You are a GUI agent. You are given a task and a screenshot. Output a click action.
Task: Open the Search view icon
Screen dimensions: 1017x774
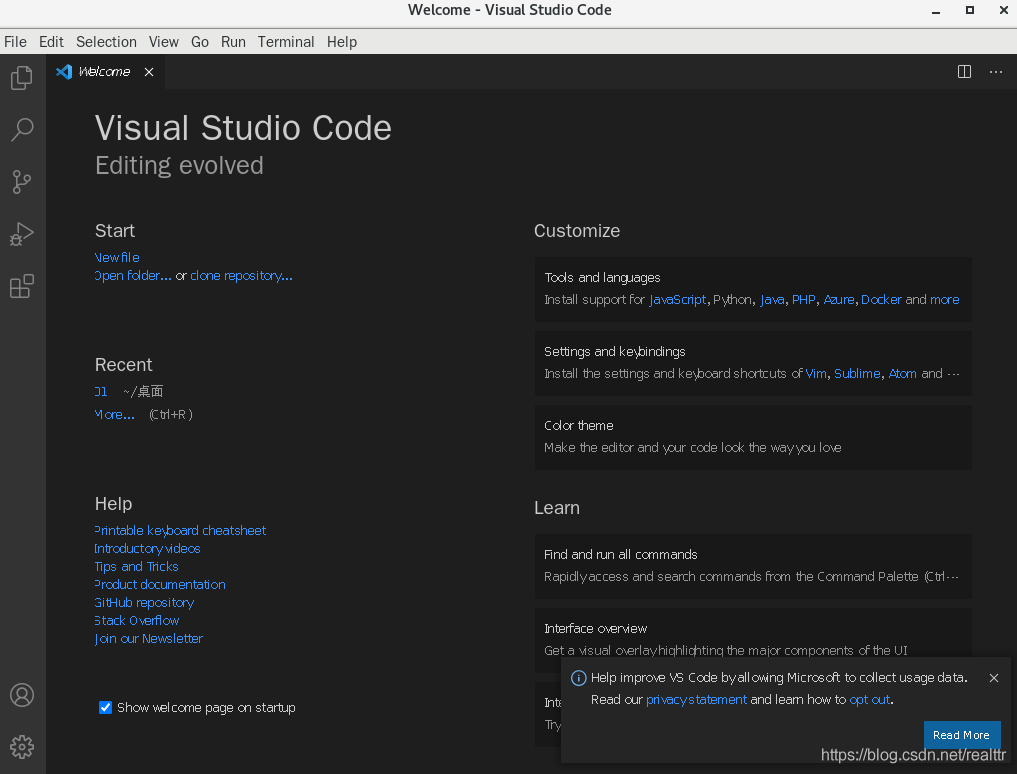[x=22, y=130]
